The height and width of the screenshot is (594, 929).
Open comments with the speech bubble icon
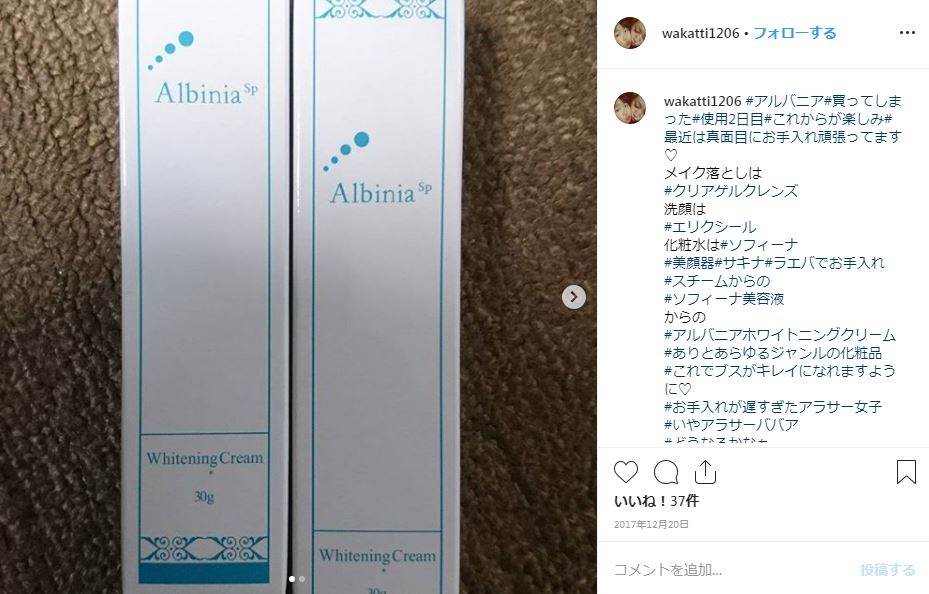tap(666, 472)
